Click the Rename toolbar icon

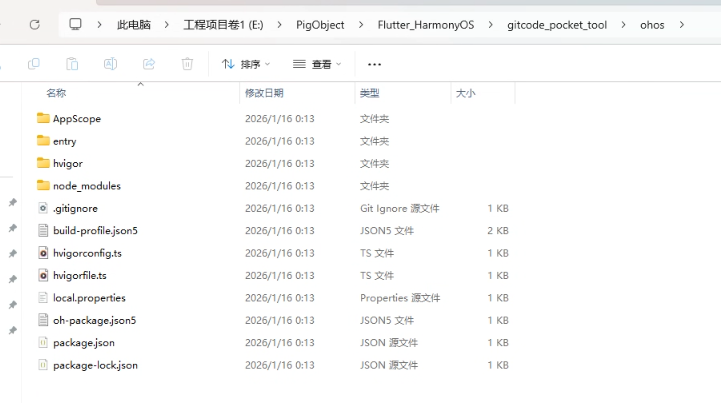pyautogui.click(x=110, y=64)
